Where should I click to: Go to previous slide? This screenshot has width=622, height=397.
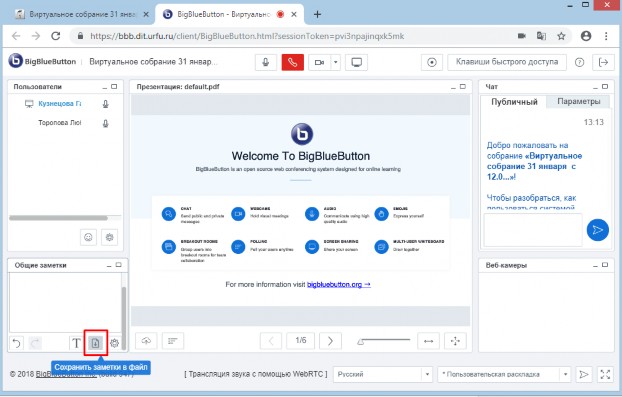(x=271, y=341)
